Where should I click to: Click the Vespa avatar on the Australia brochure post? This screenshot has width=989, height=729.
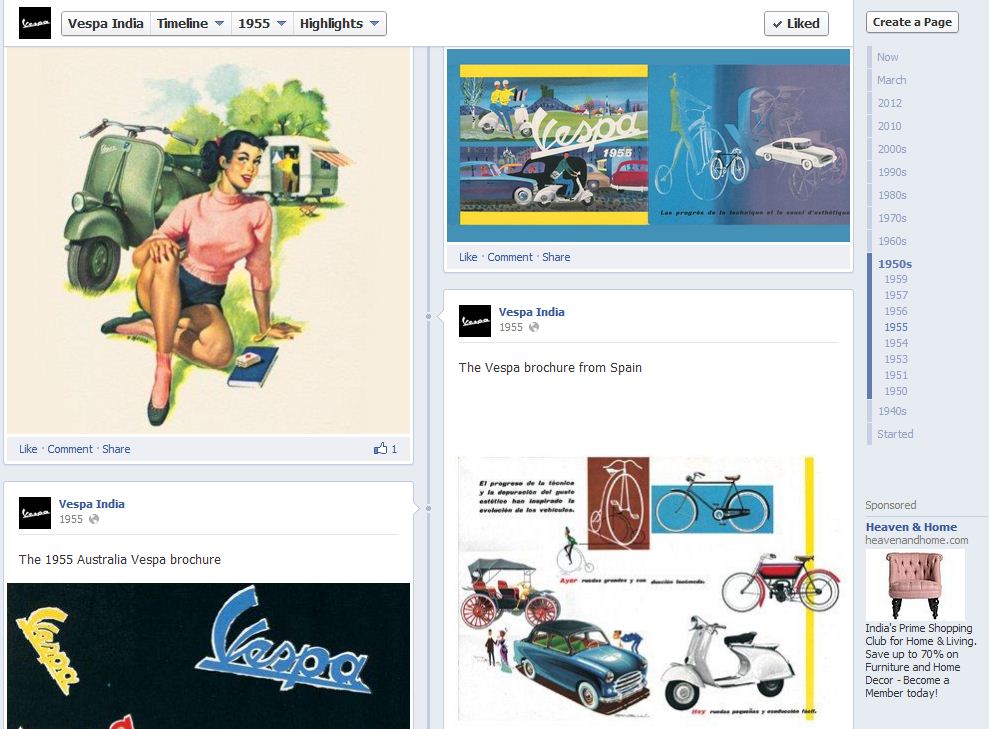pyautogui.click(x=35, y=513)
